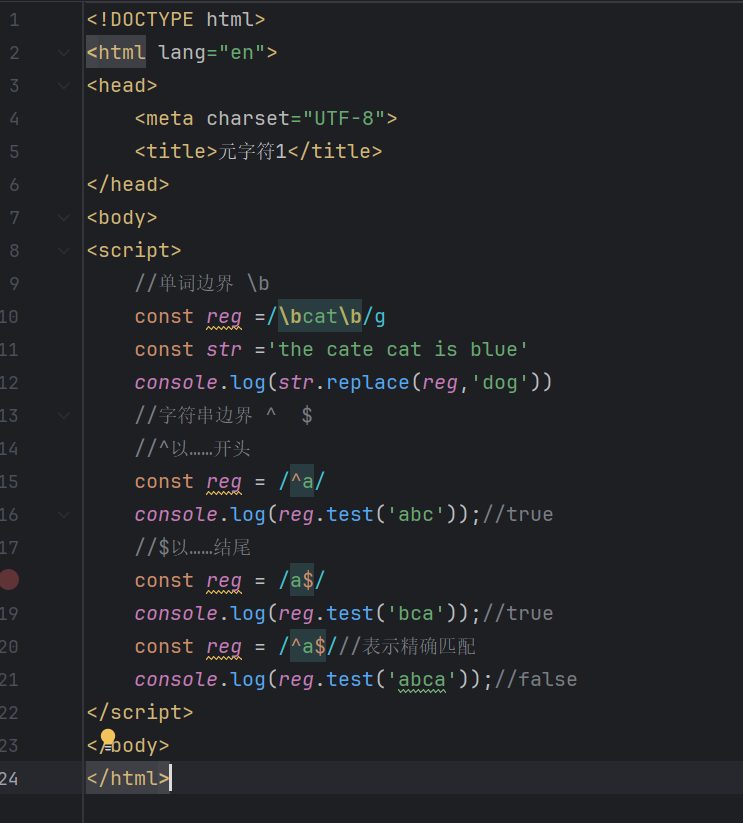
Task: Click the 'abc' string argument
Action: click(x=416, y=514)
